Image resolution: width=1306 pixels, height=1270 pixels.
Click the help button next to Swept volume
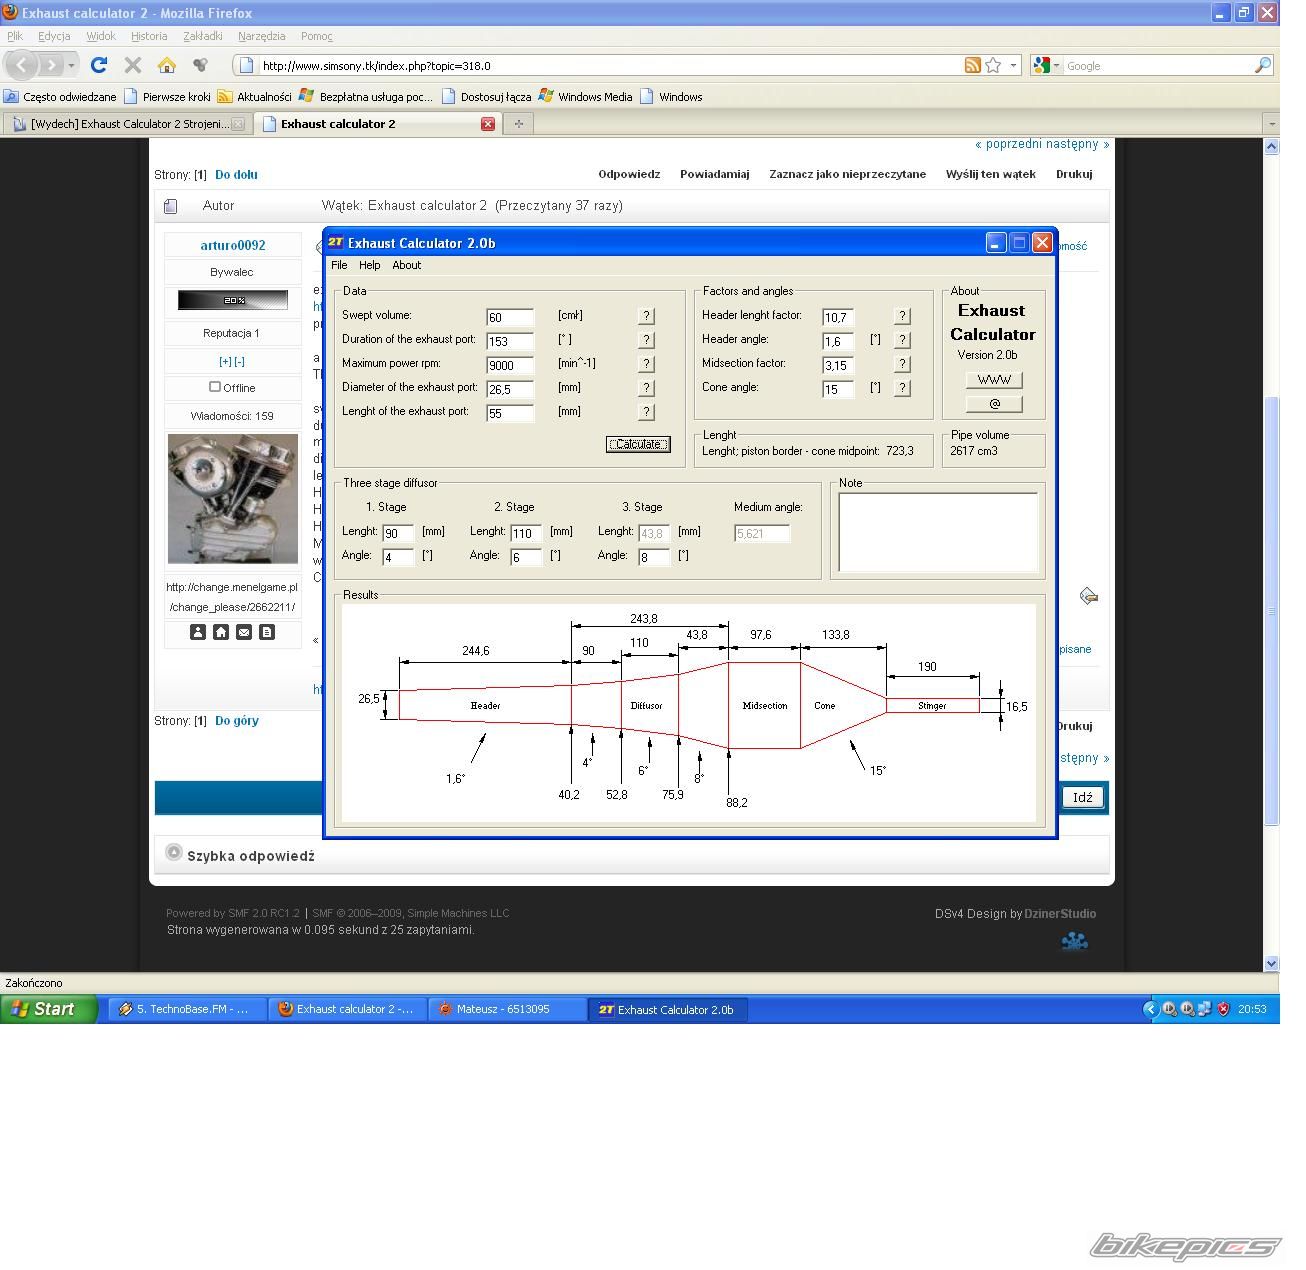(x=646, y=316)
